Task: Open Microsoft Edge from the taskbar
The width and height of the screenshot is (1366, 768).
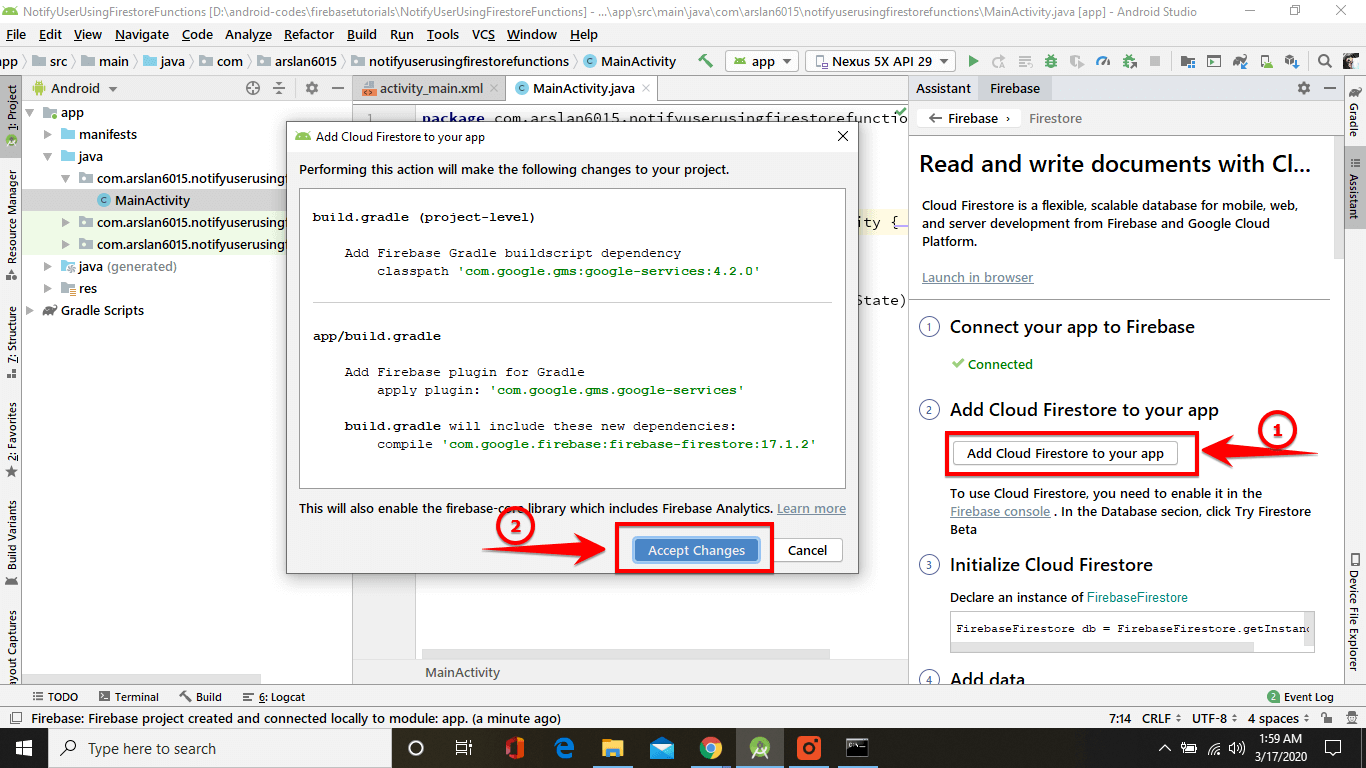Action: 563,748
